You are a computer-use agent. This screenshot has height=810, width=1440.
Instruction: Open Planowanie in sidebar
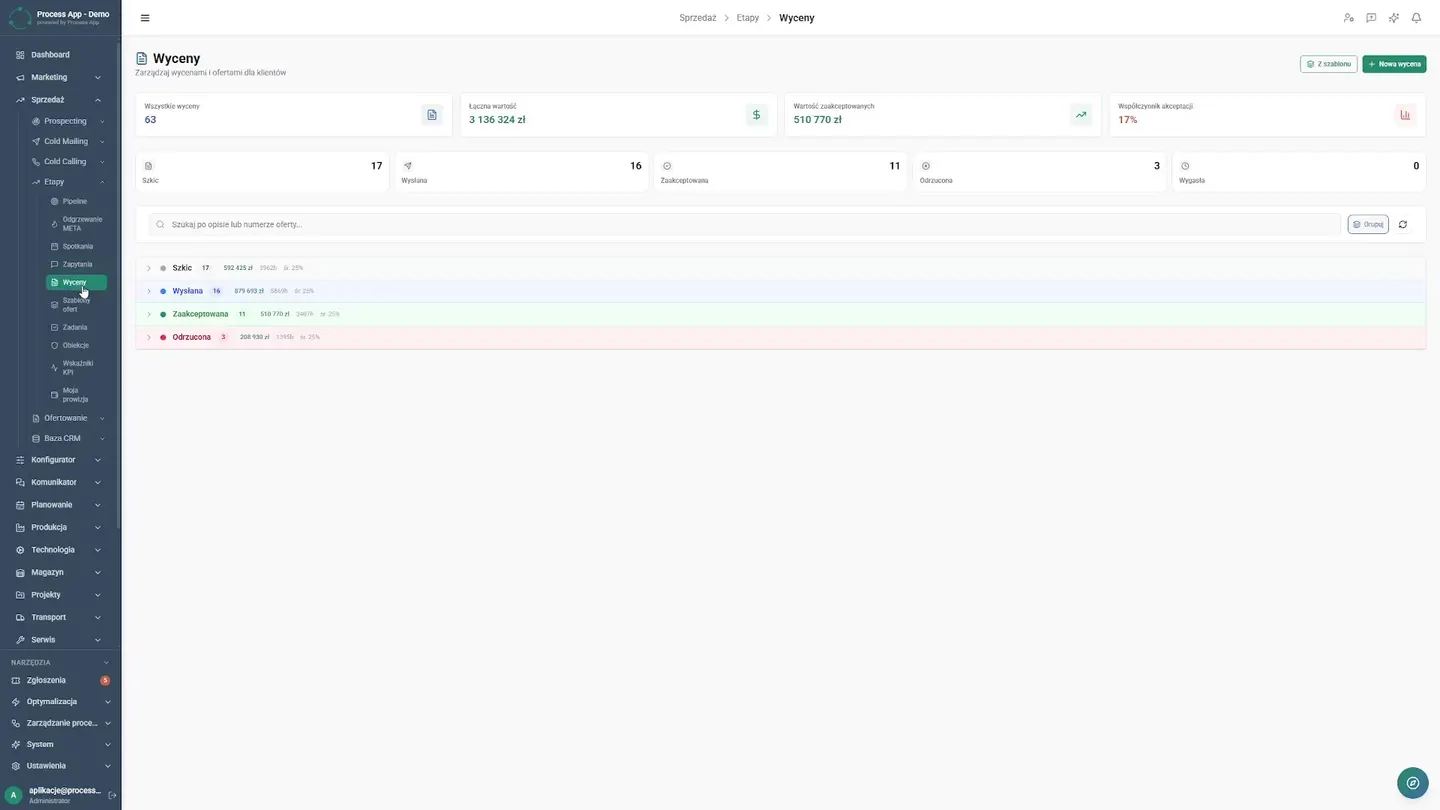pyautogui.click(x=60, y=505)
